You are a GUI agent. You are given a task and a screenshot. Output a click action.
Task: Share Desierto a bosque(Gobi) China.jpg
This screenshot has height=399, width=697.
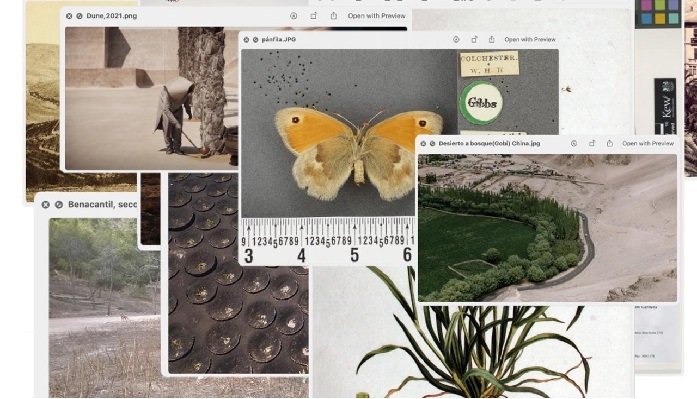pos(609,143)
